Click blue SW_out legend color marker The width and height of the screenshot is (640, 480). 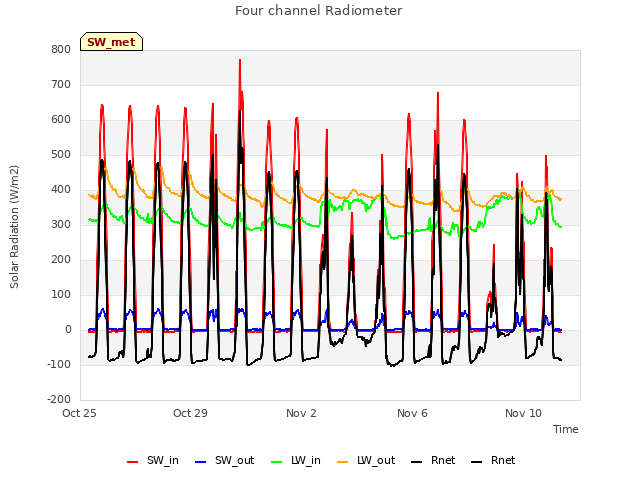200,462
